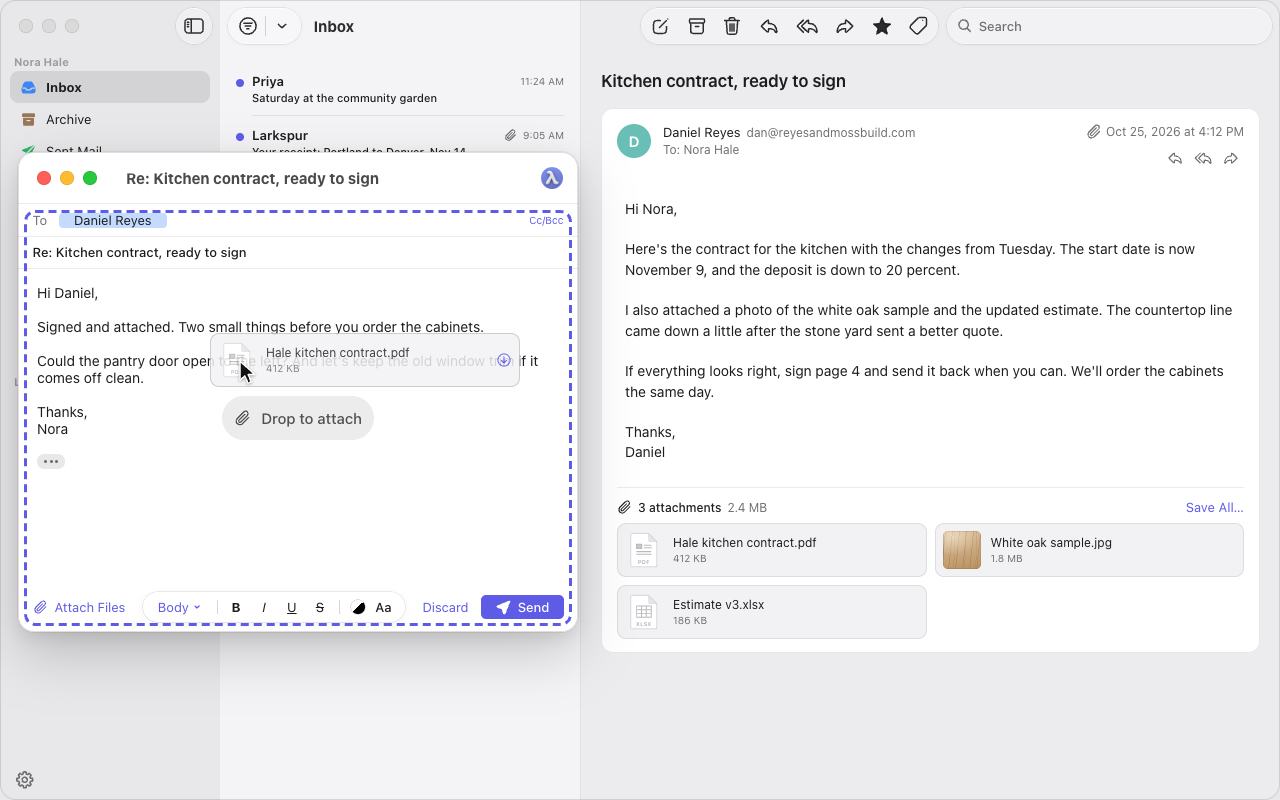The width and height of the screenshot is (1280, 800).
Task: Compose a new message from the toolbar
Action: coord(660,27)
